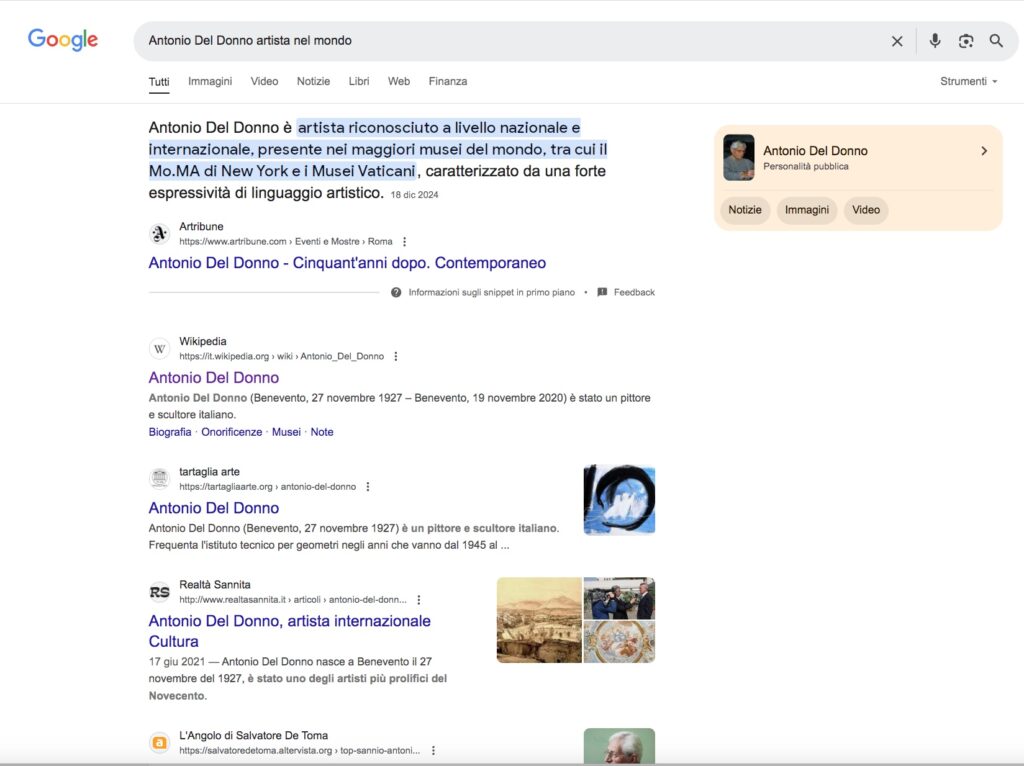Click the 'Personalità pubblica' subtitle

806,167
